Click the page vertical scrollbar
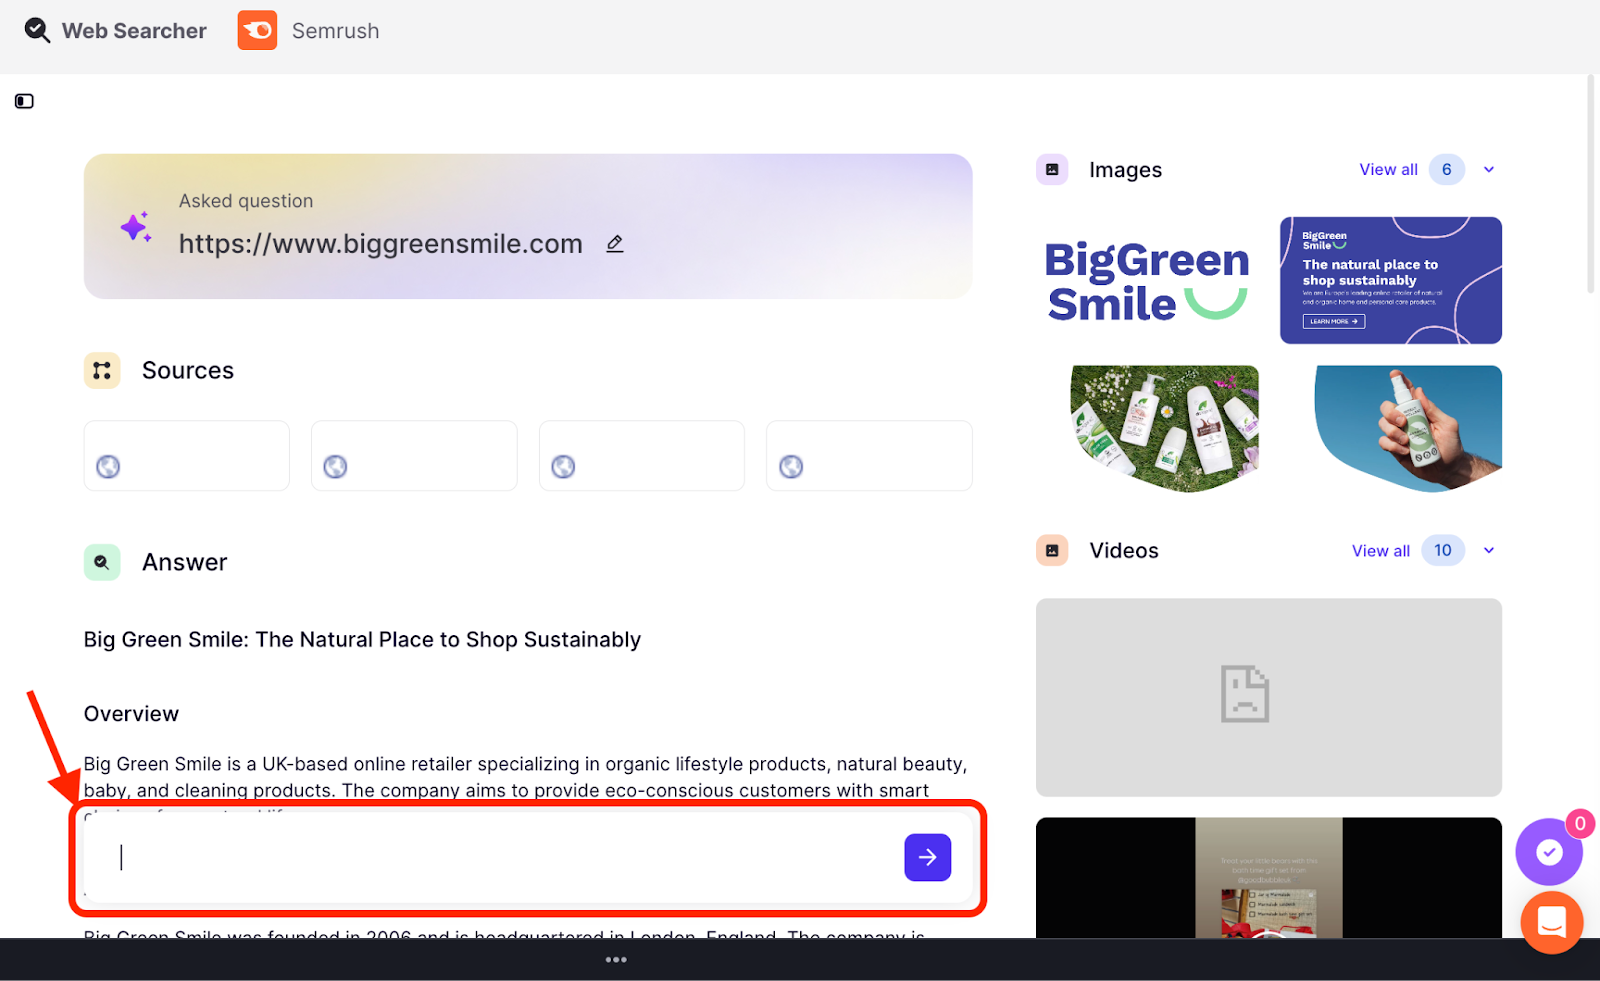1600x981 pixels. pyautogui.click(x=1591, y=185)
